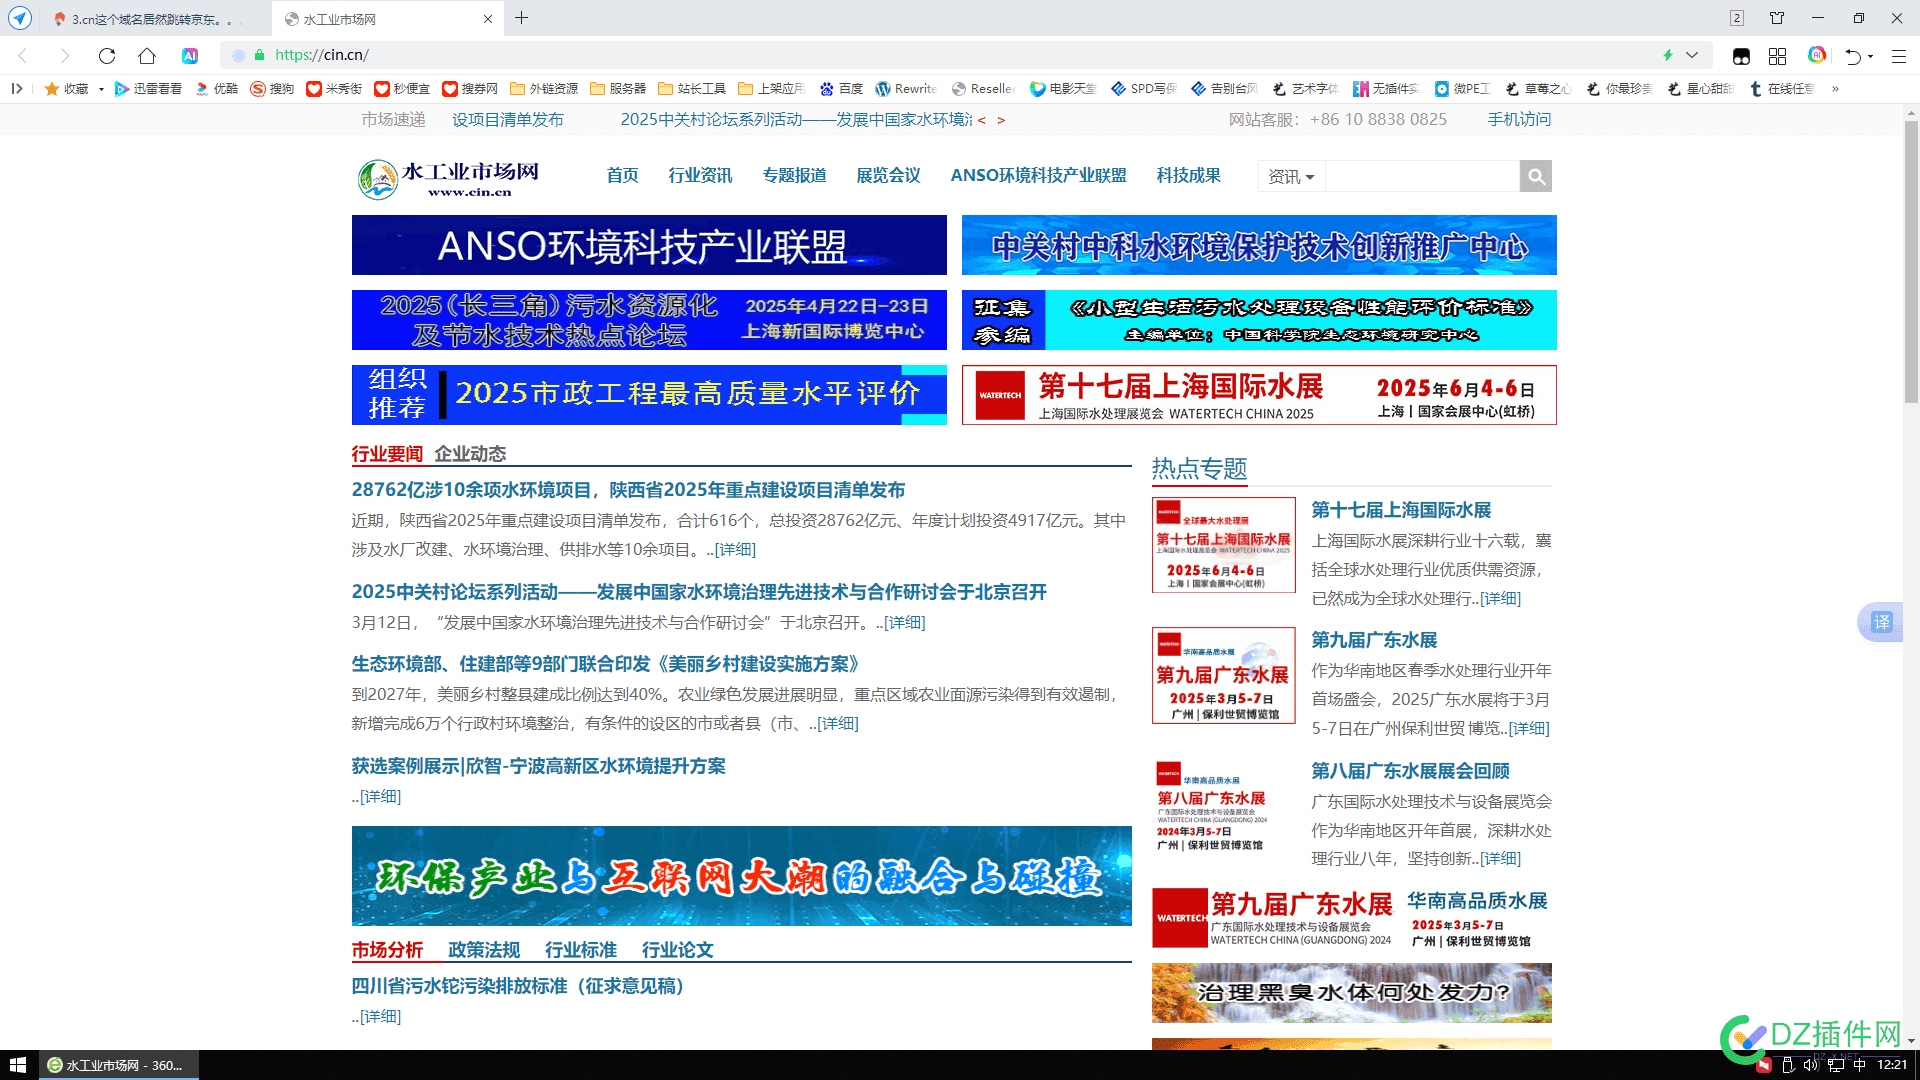
Task: Click the page vertical scrollbar thumb
Action: click(1911, 260)
